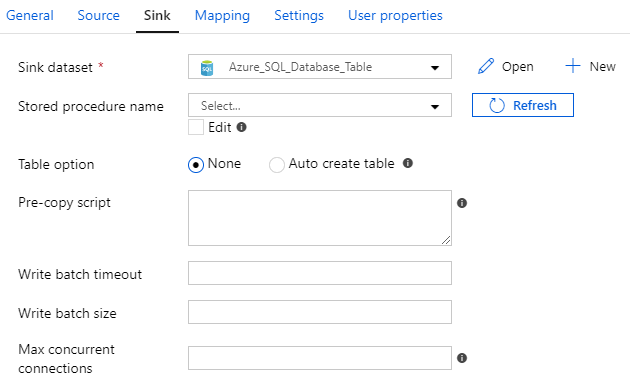This screenshot has width=630, height=390.
Task: Click the Table option label
Action: click(56, 165)
